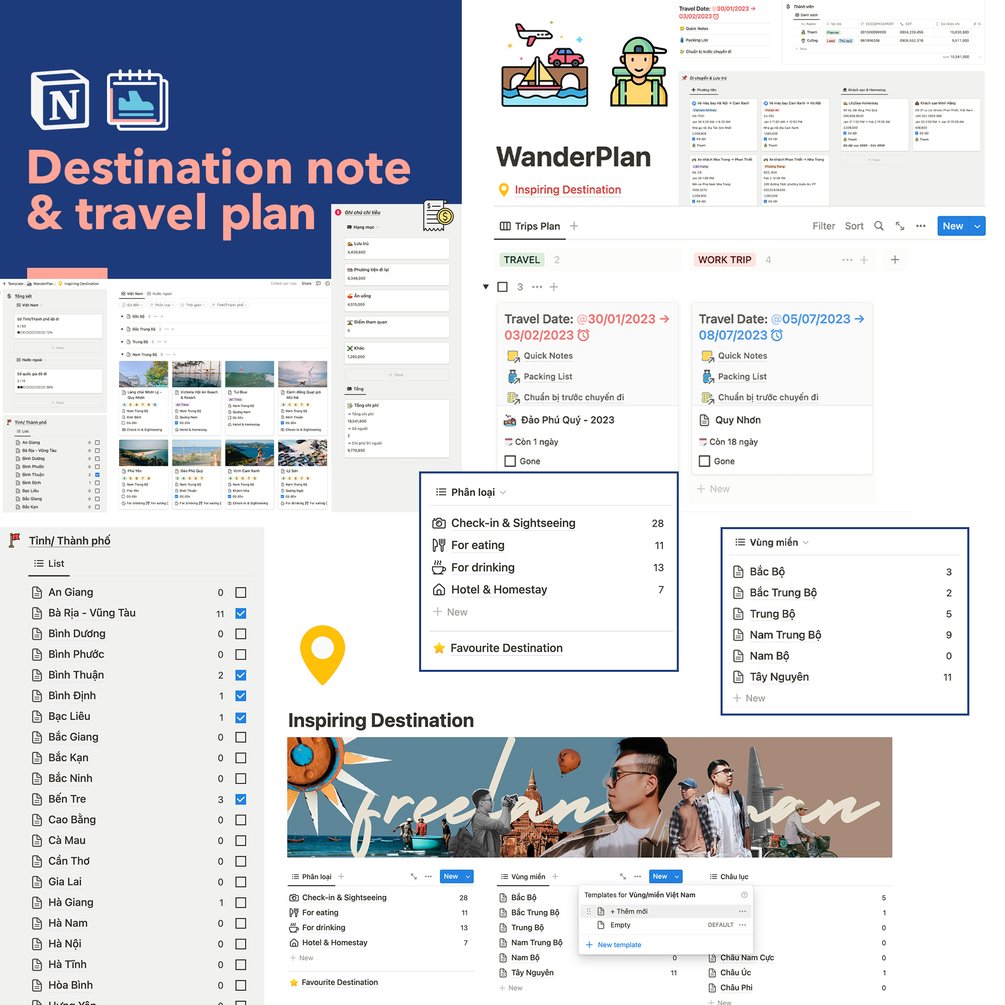Collapse the TRAVEL group triangle toggle
This screenshot has height=1005, width=1005.
tap(486, 287)
